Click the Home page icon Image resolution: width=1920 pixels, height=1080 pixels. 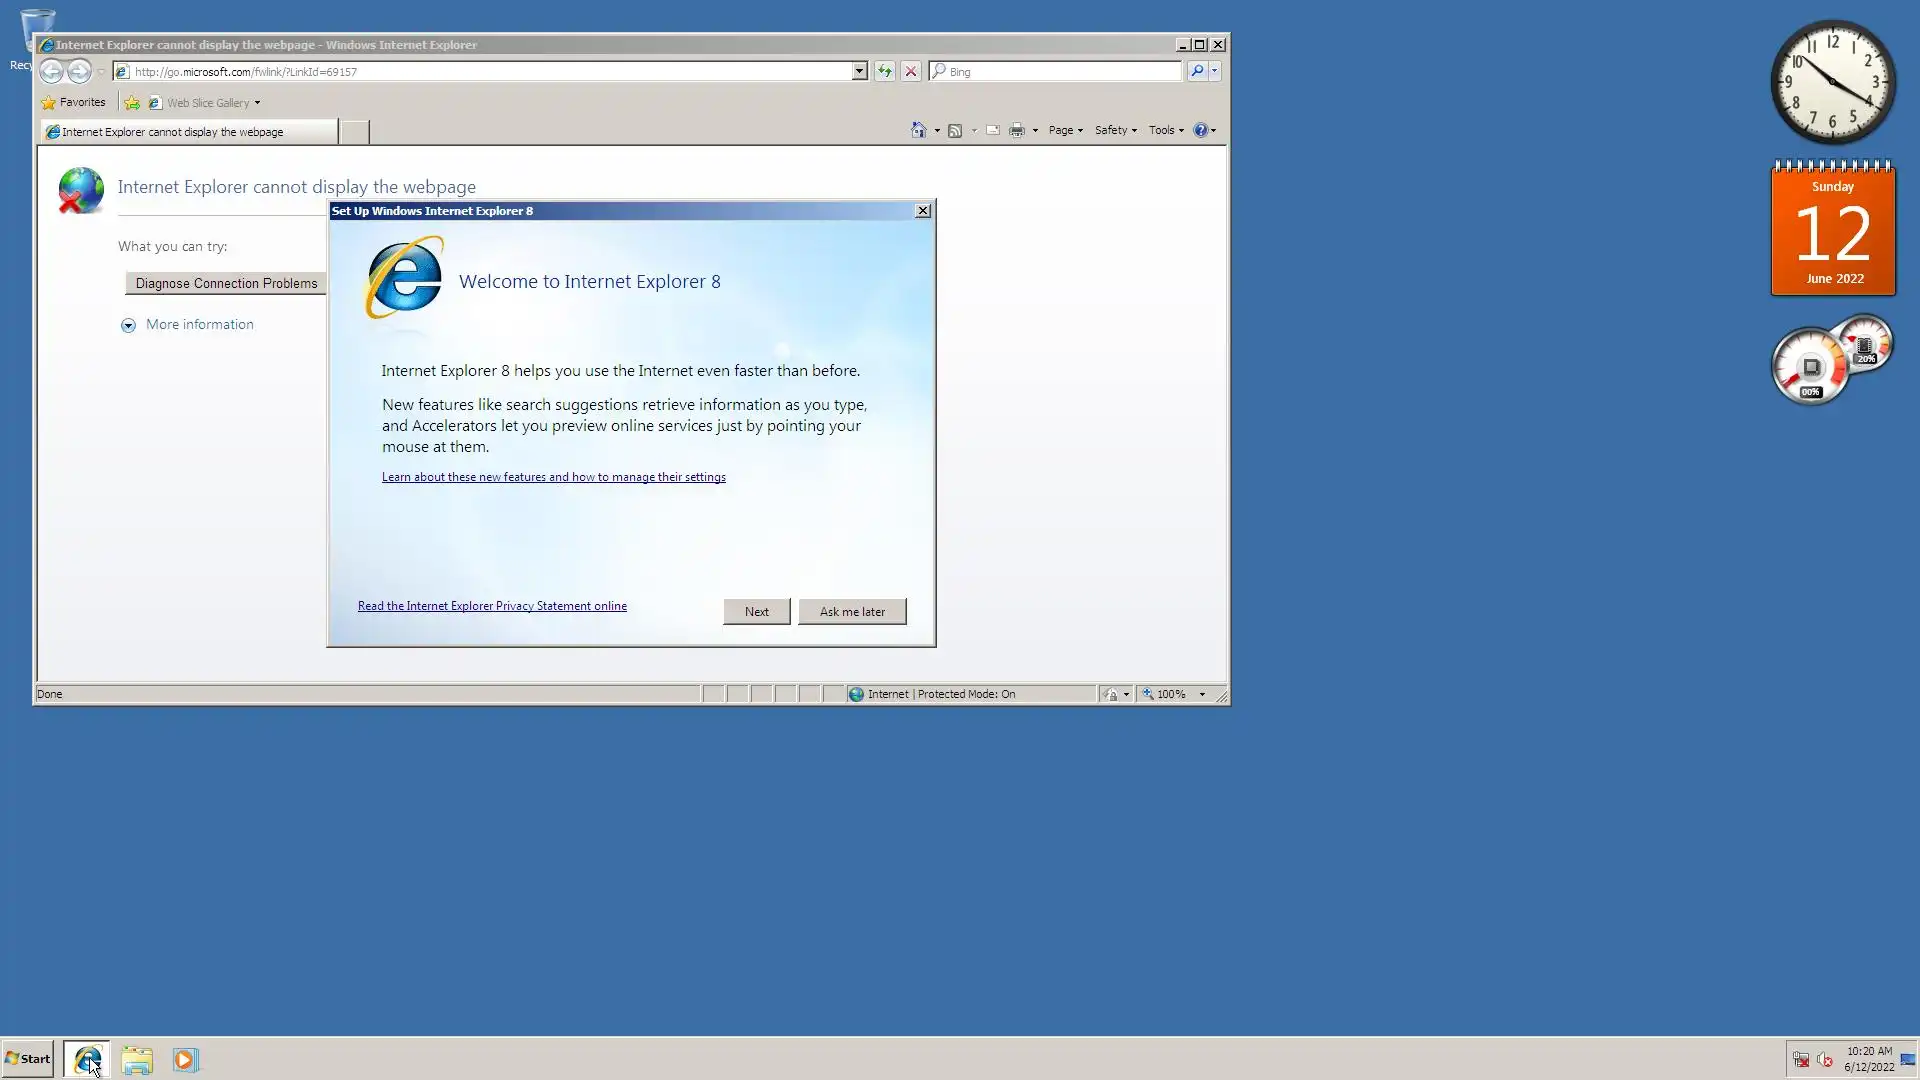click(918, 130)
